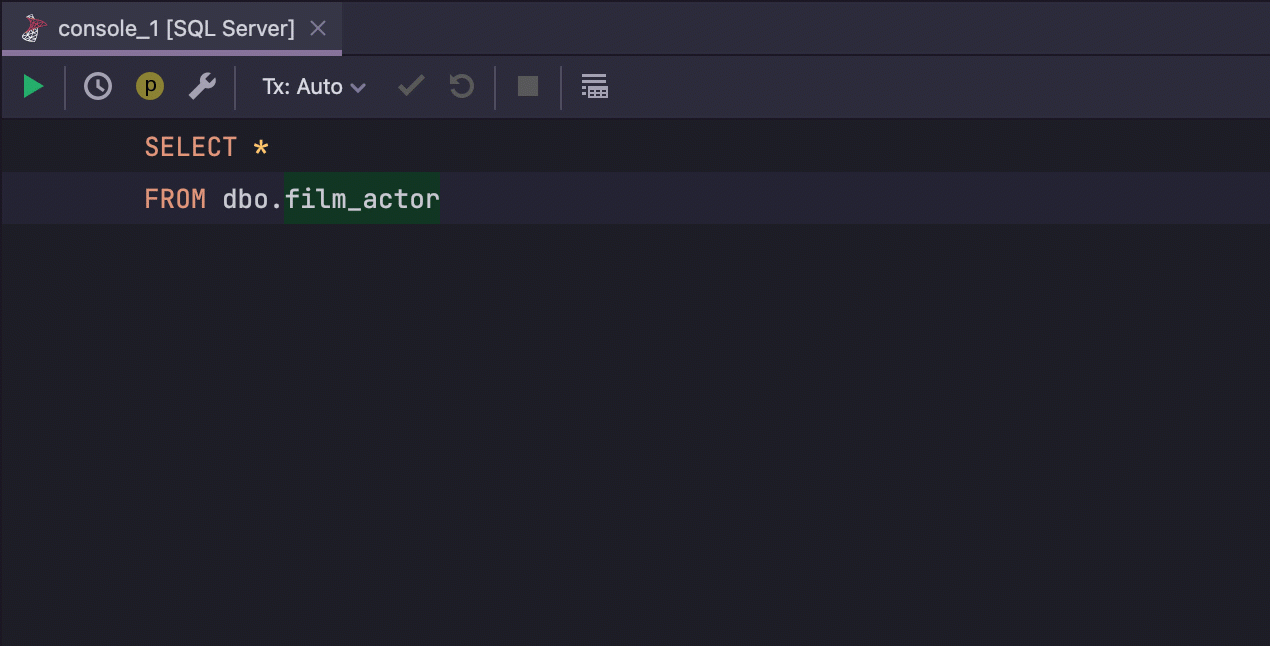This screenshot has width=1270, height=646.
Task: Stop execution with the square Stop button
Action: 528,87
